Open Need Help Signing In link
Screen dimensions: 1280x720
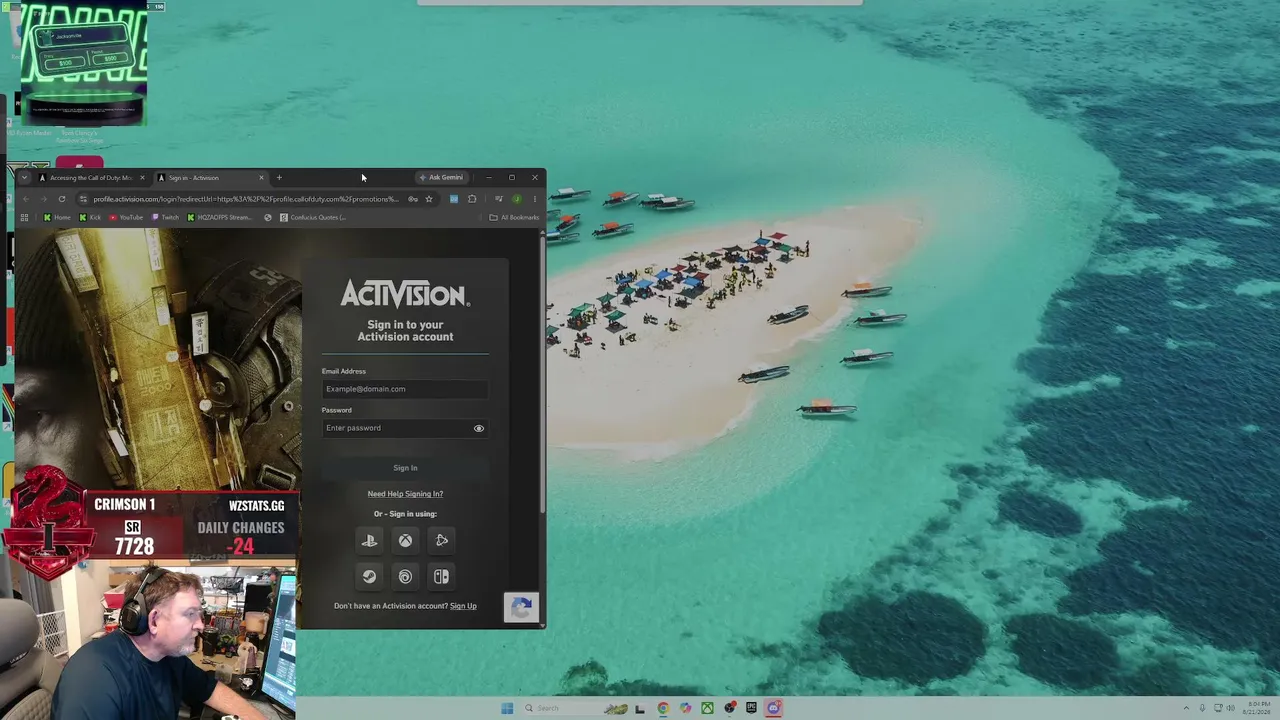(x=405, y=494)
